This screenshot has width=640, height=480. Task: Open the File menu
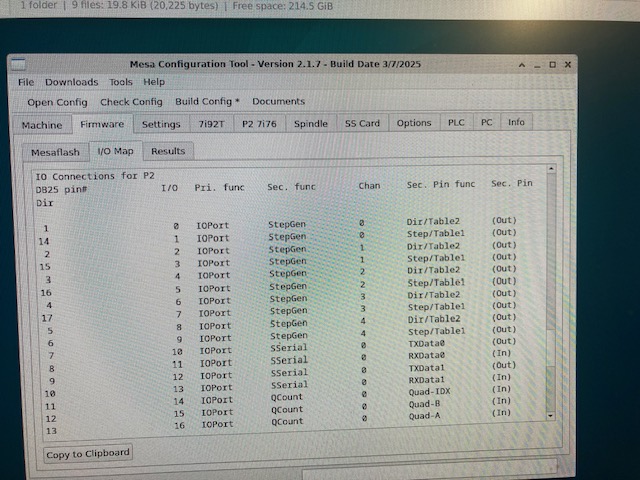[x=25, y=82]
